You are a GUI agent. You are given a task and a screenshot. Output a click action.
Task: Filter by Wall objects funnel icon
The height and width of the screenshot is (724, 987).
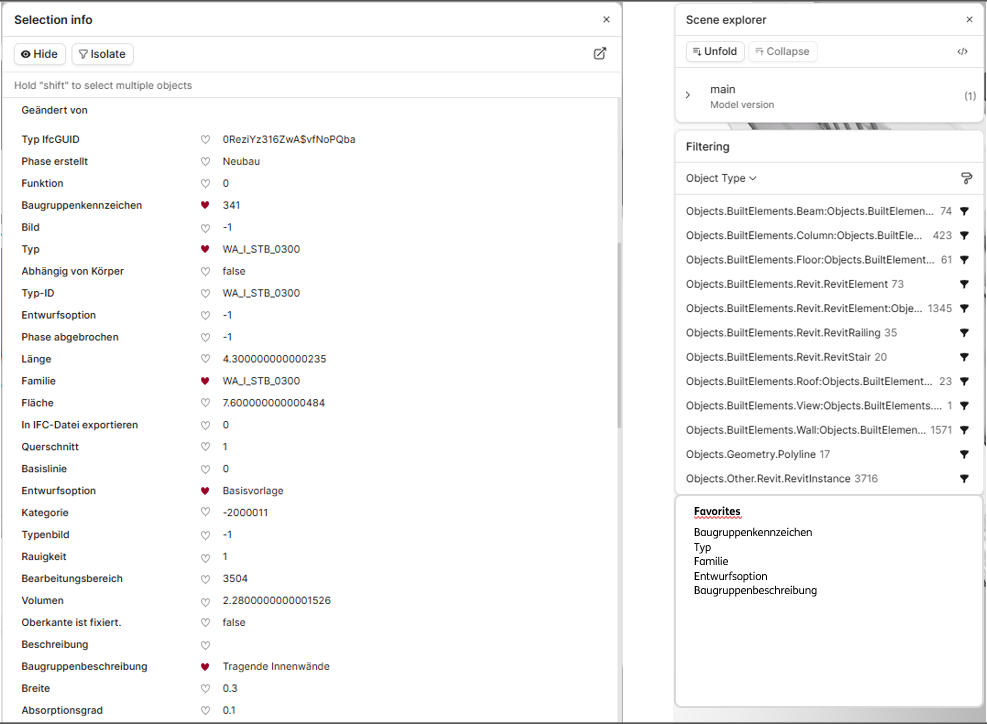pos(964,431)
